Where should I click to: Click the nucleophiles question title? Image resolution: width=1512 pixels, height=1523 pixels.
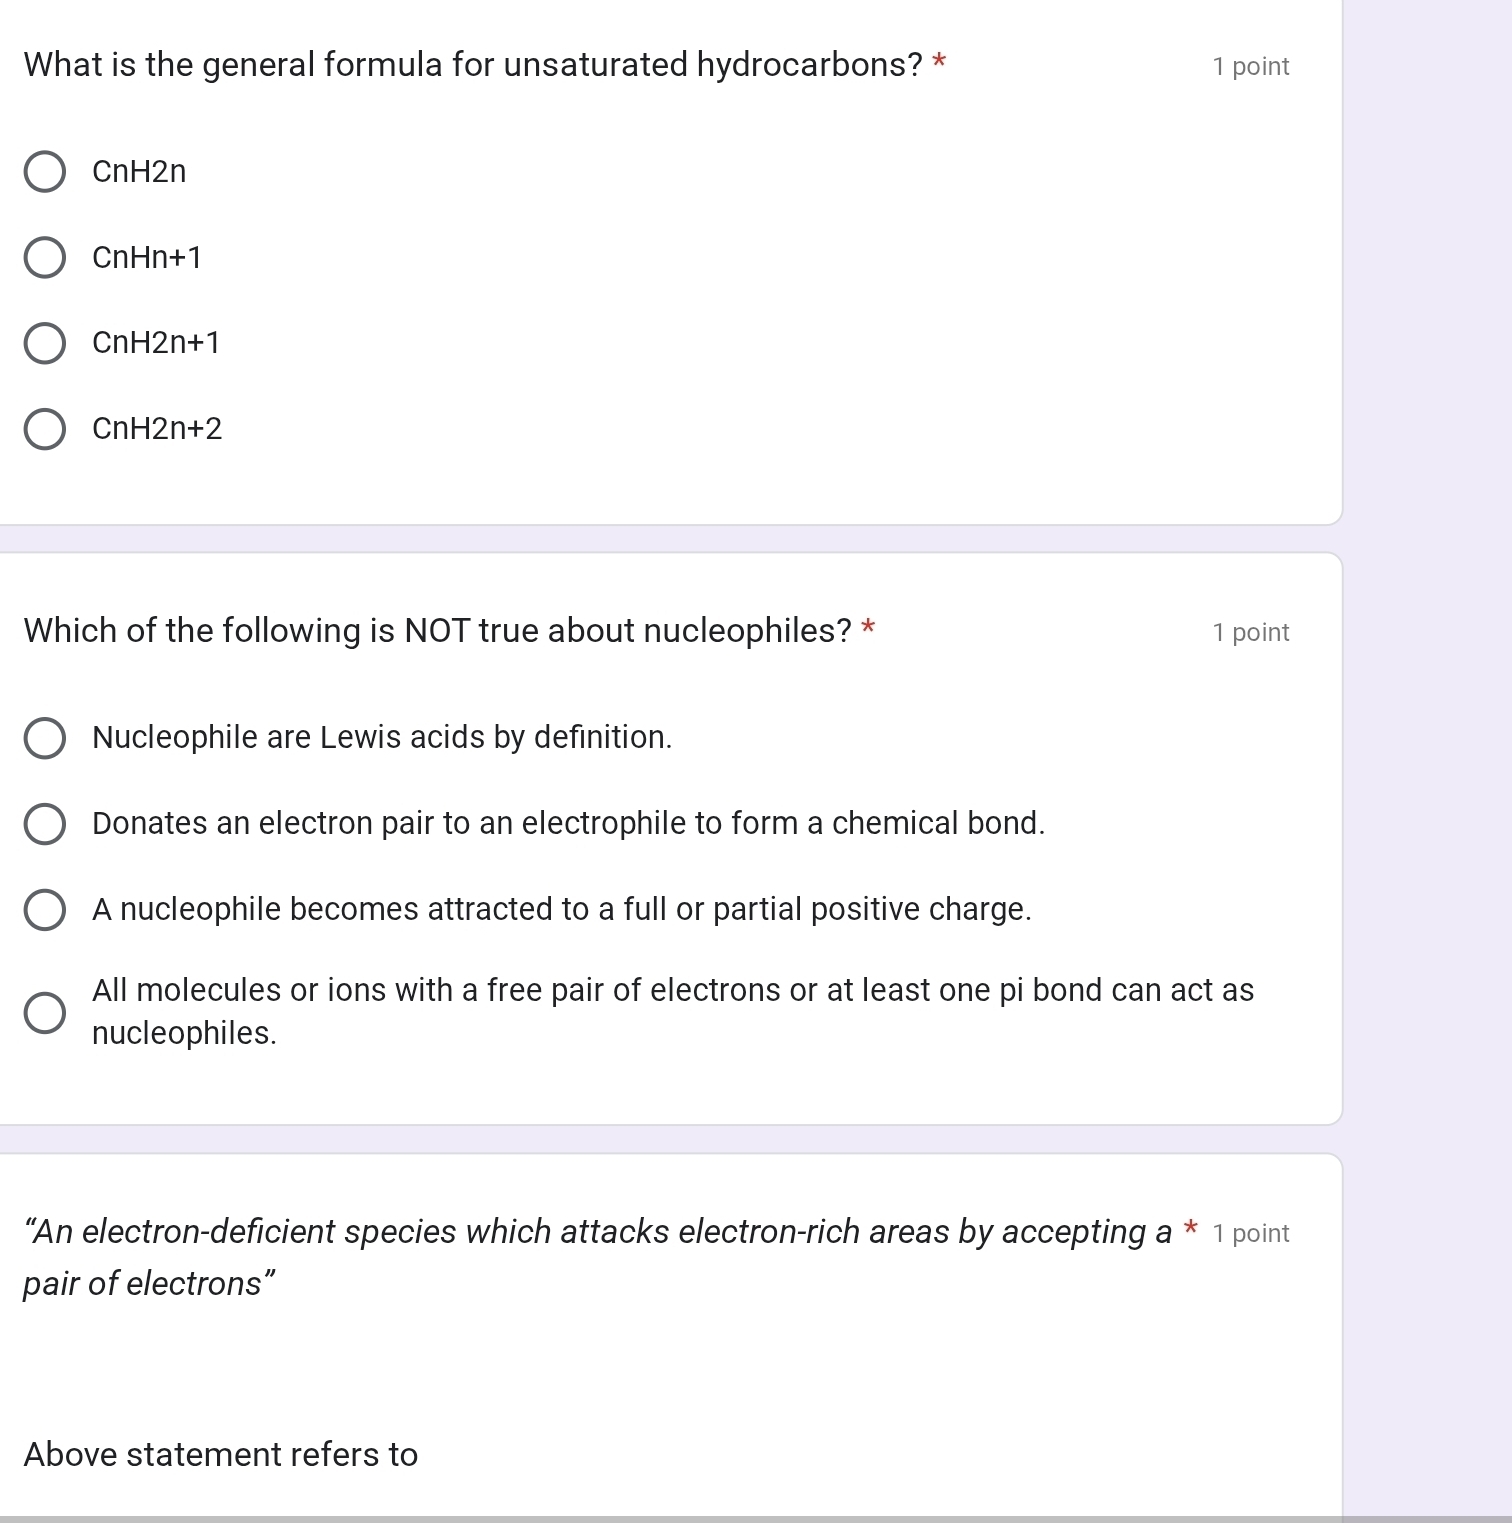(437, 631)
